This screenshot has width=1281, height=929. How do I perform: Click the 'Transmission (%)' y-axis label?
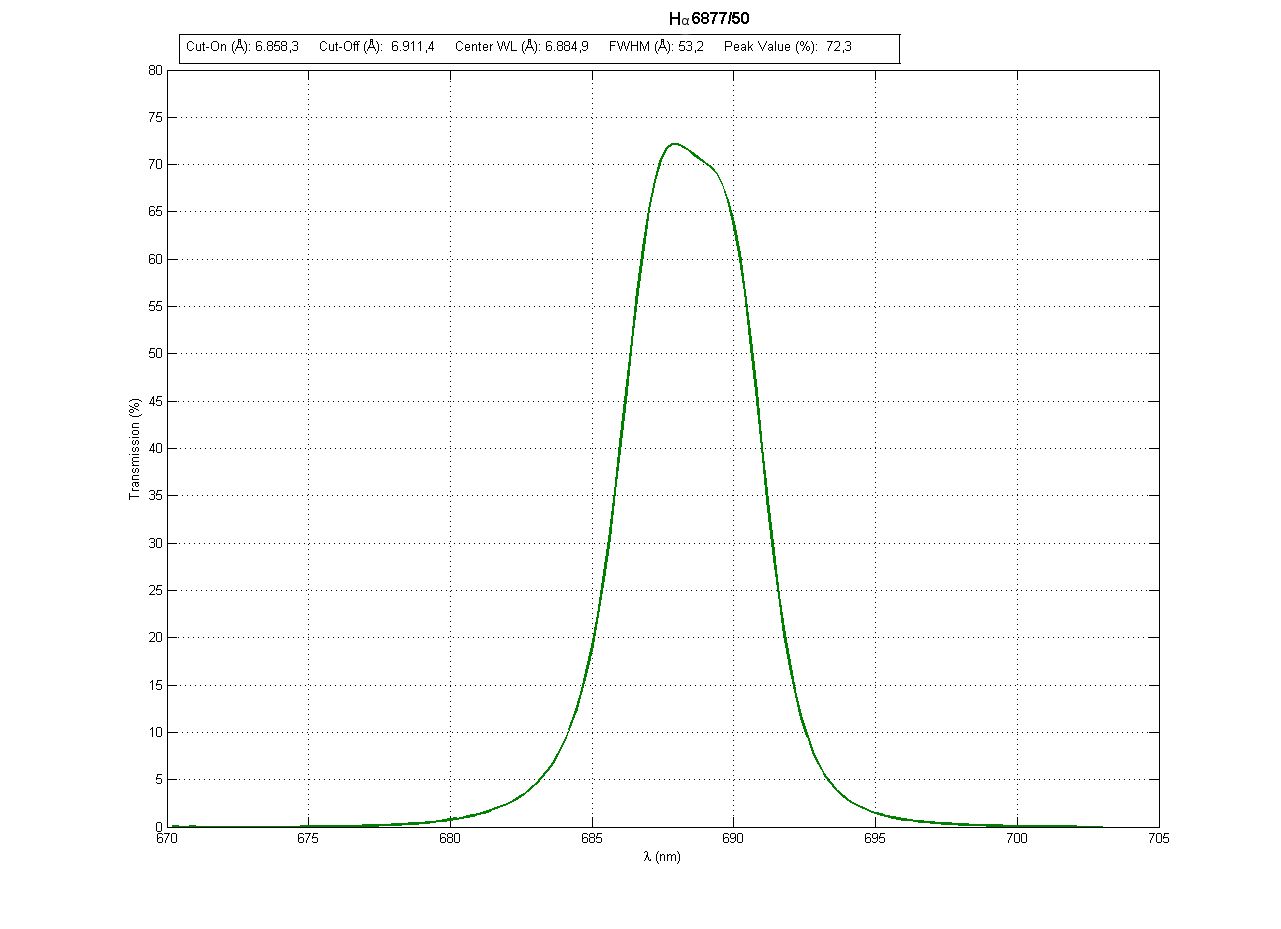click(134, 448)
